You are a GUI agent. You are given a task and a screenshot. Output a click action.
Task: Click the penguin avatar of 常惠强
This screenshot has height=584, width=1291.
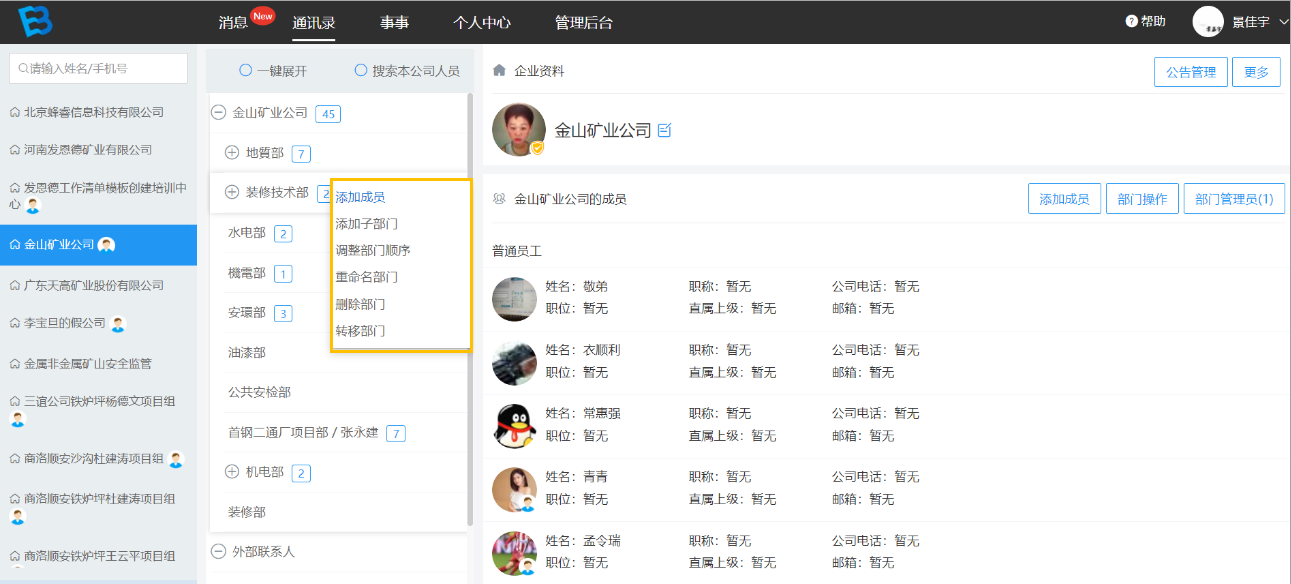(x=515, y=425)
